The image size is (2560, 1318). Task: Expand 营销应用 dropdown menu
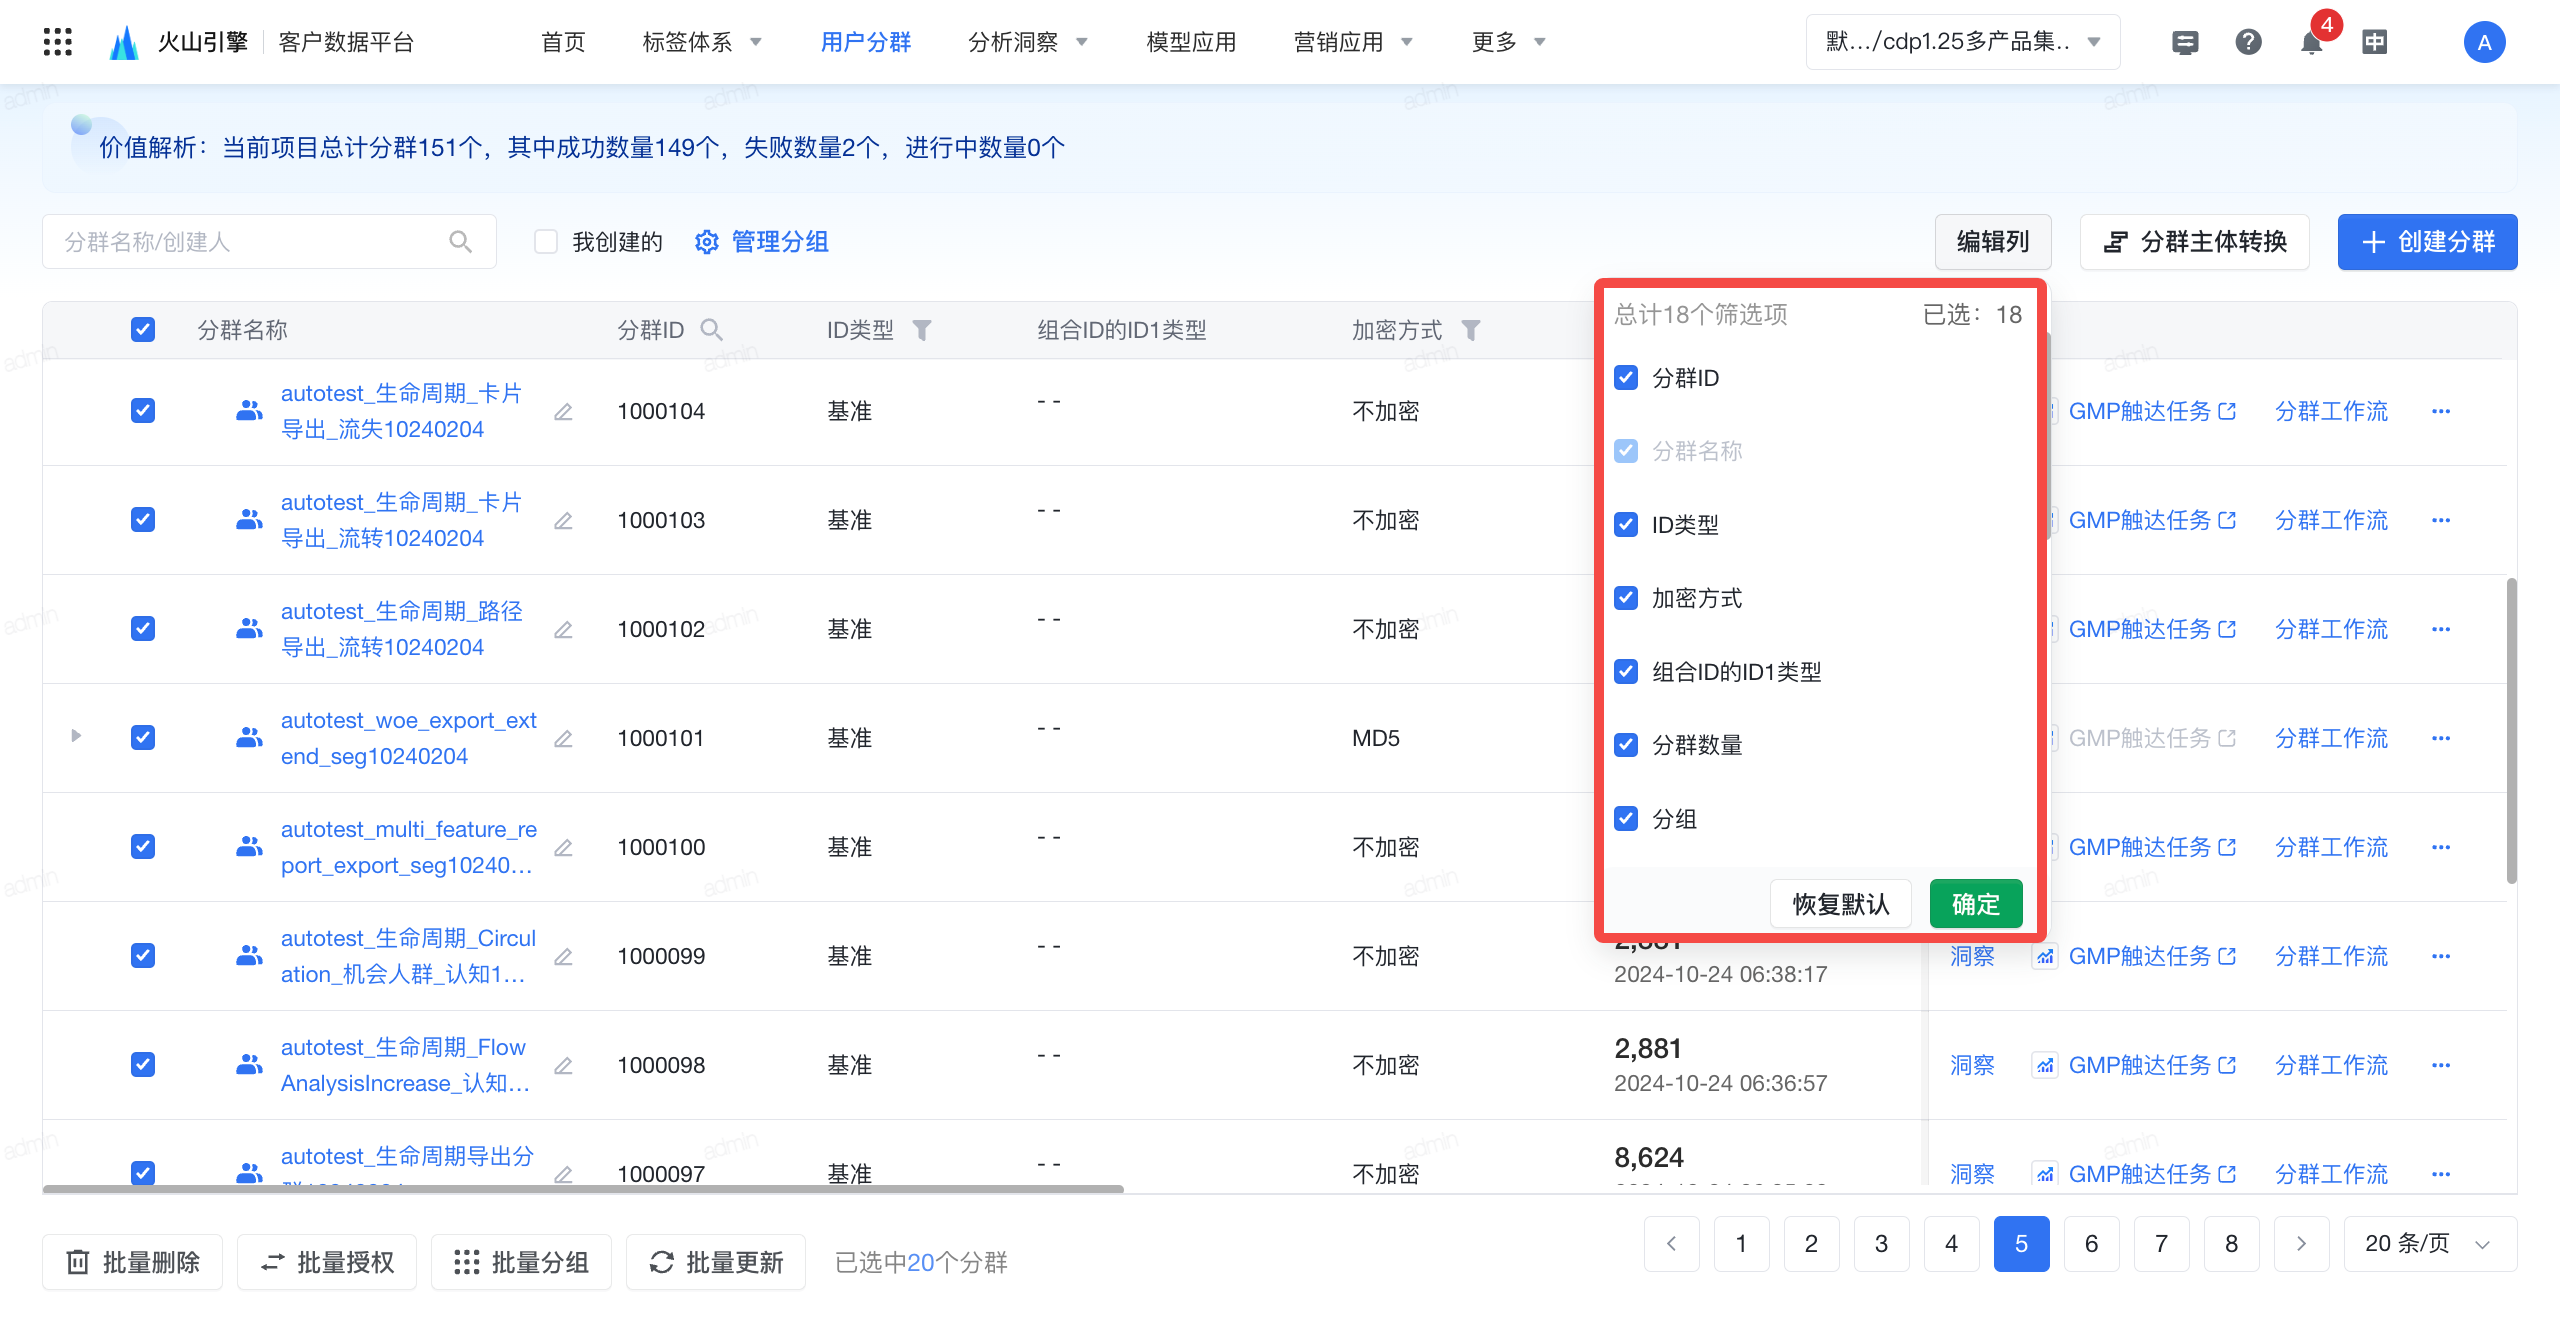(x=1353, y=42)
